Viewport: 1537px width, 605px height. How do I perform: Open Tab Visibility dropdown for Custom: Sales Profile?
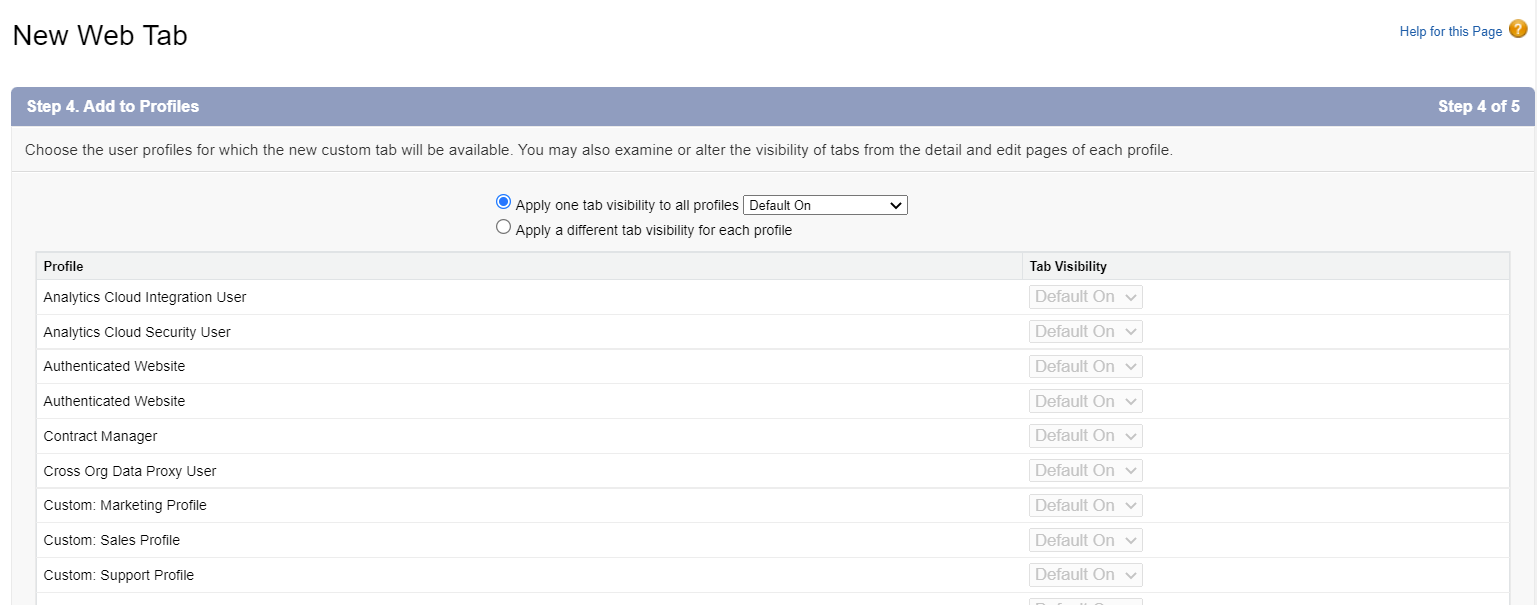(x=1085, y=541)
